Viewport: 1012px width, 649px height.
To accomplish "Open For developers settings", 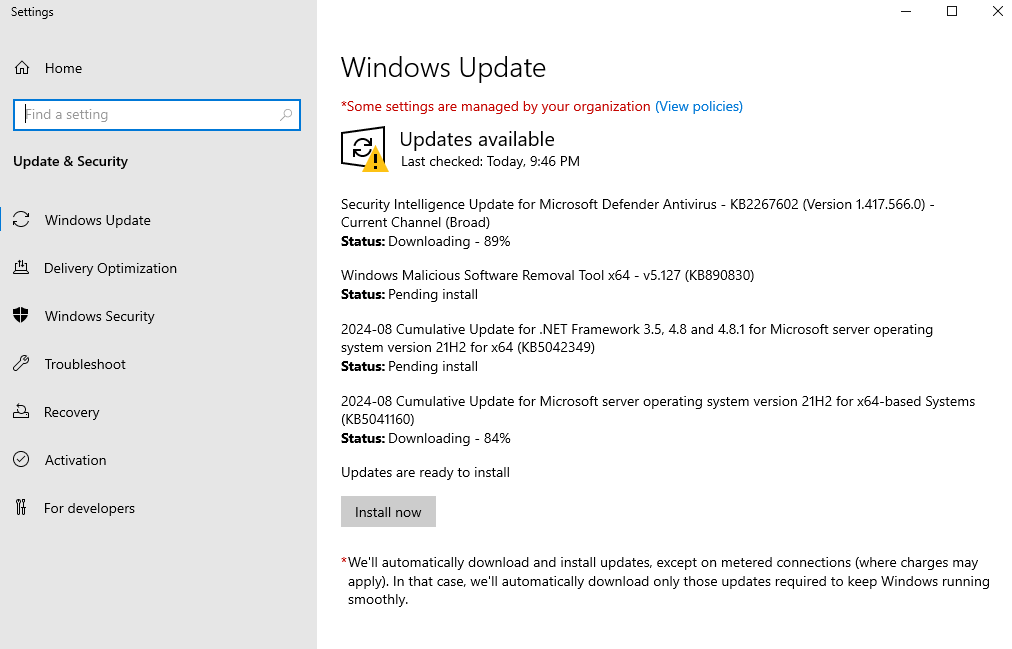I will click(x=89, y=508).
